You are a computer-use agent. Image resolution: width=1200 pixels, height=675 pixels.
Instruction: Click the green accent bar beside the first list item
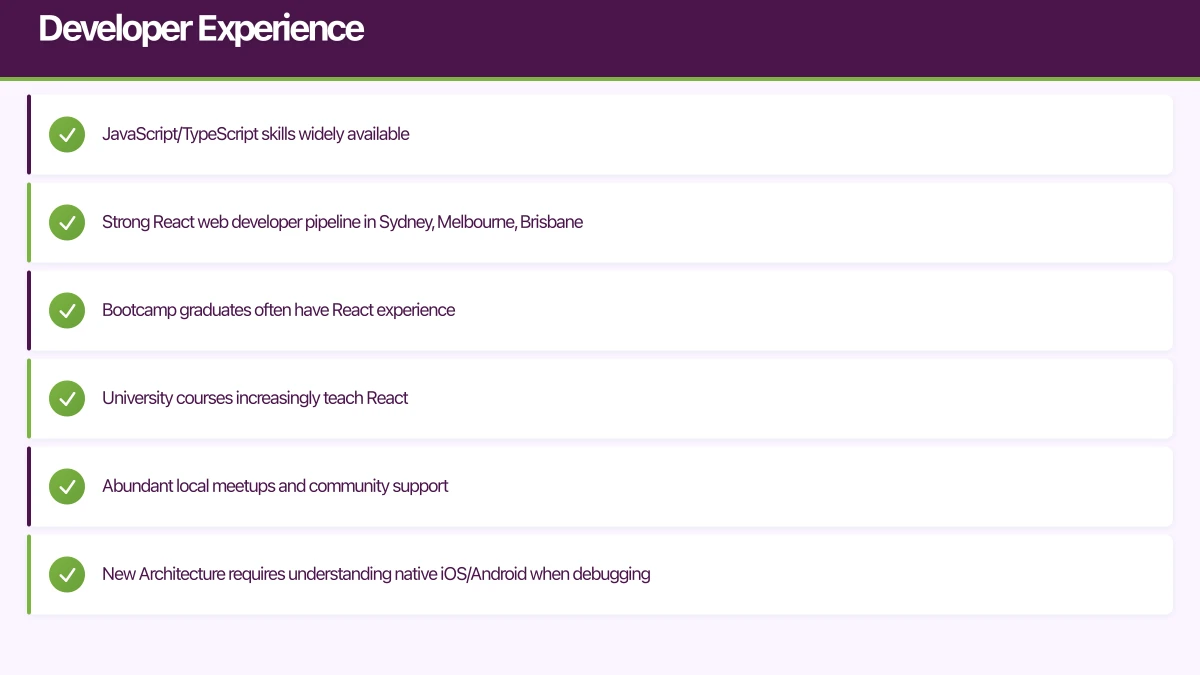[29, 134]
